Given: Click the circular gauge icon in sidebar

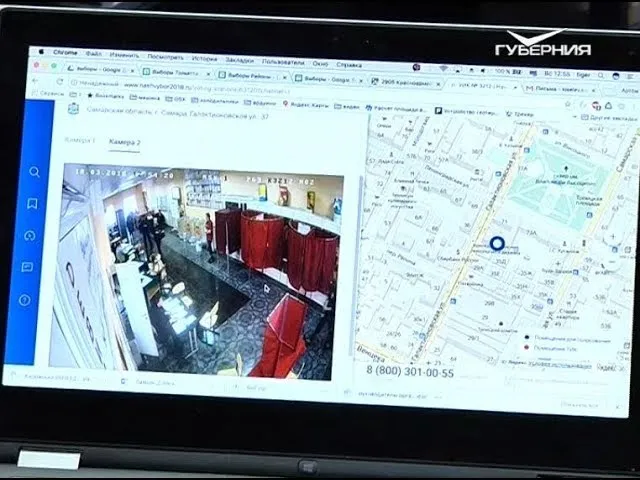Looking at the screenshot, I should click(30, 236).
